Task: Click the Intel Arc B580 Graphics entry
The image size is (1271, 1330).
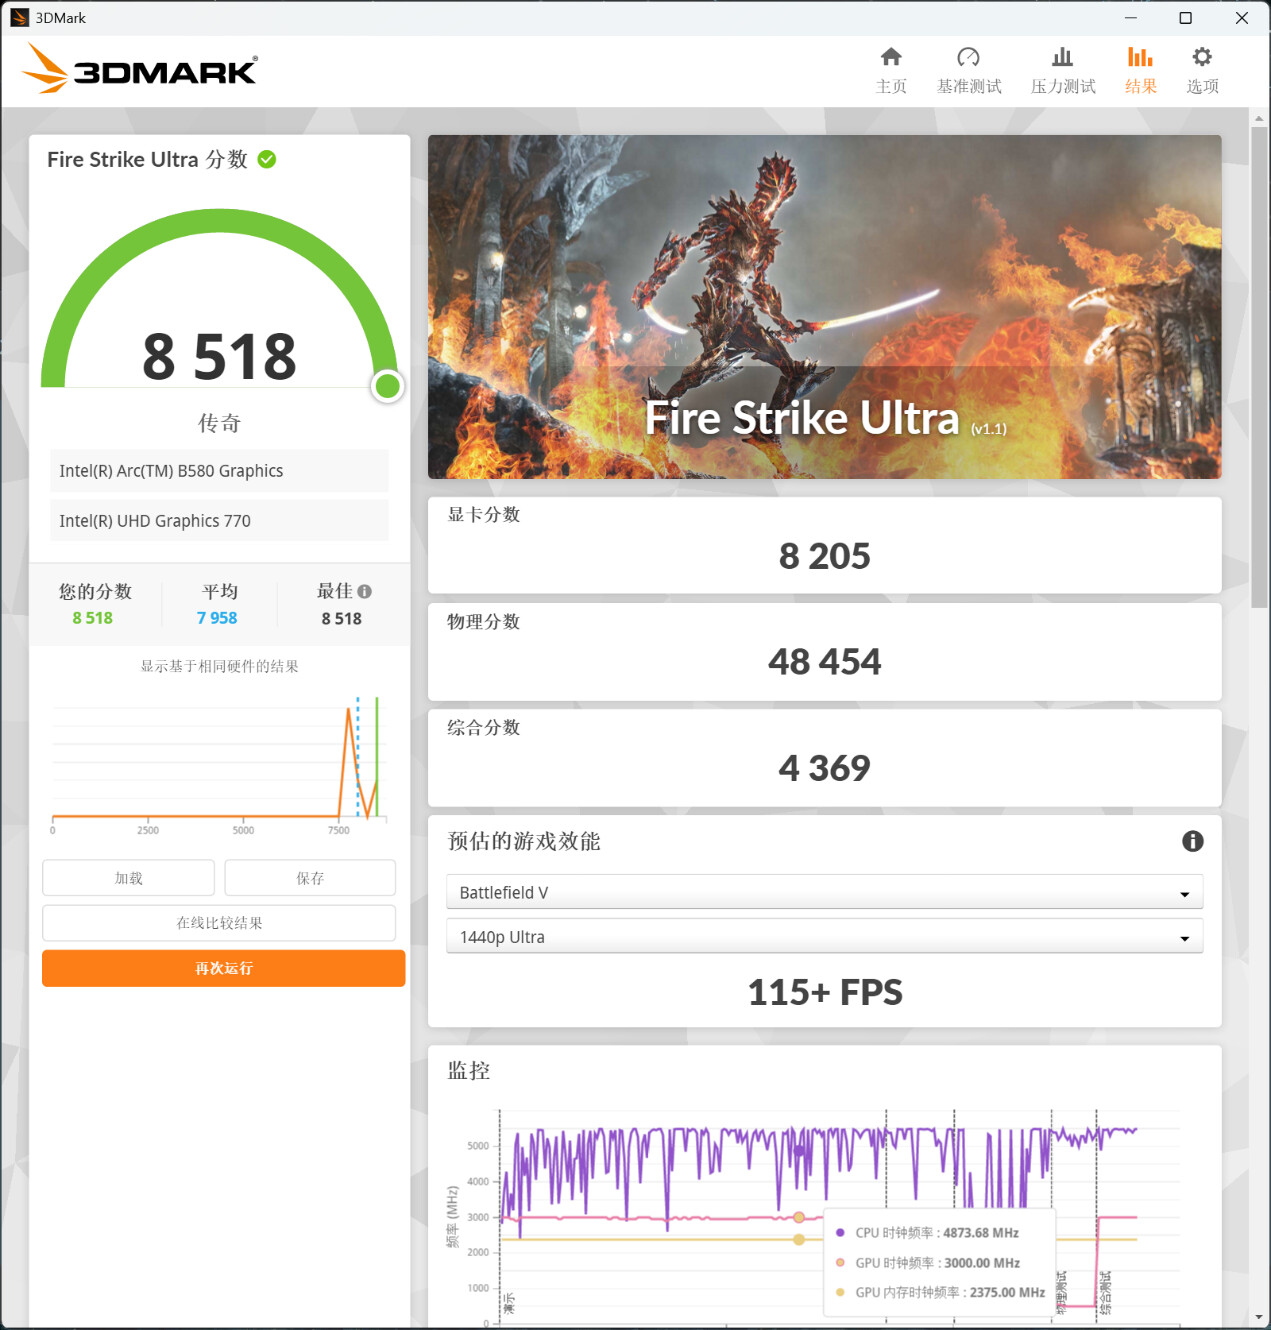Action: click(219, 471)
